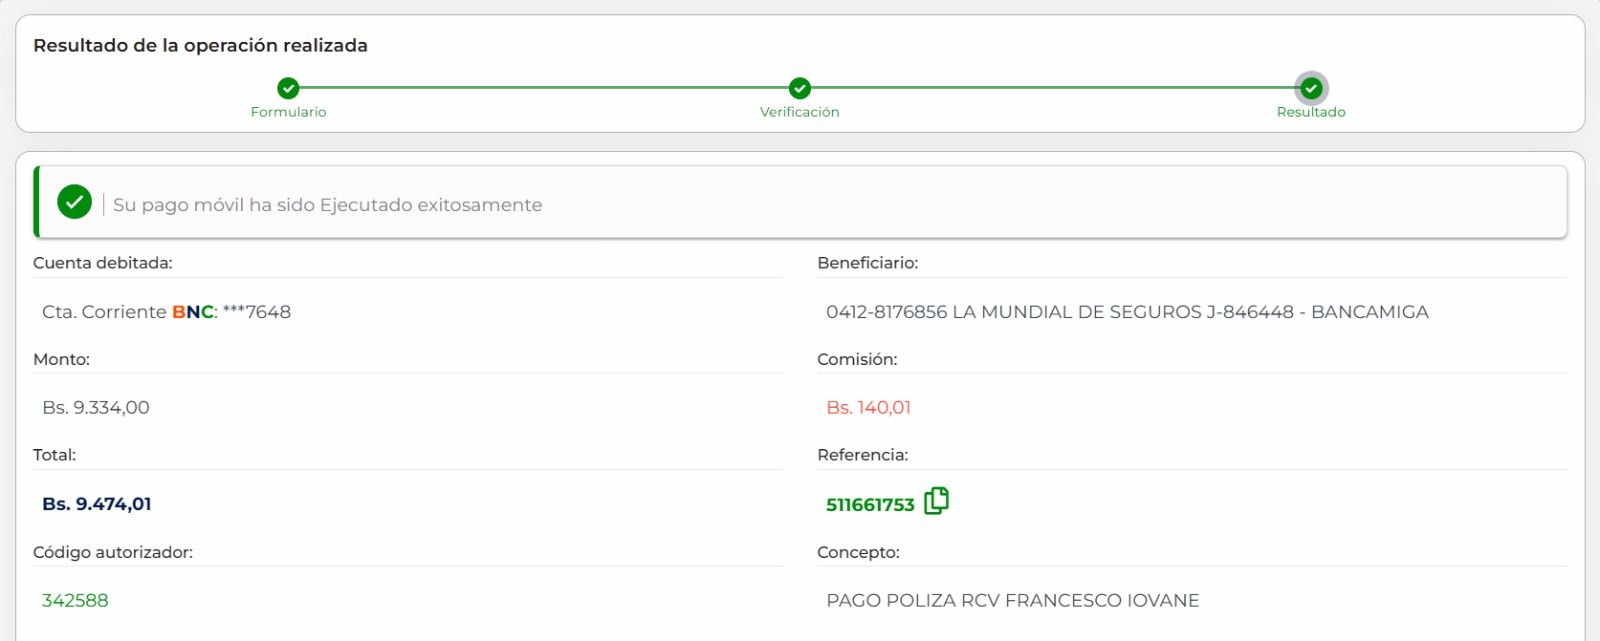Select the Formulario step label

click(288, 112)
